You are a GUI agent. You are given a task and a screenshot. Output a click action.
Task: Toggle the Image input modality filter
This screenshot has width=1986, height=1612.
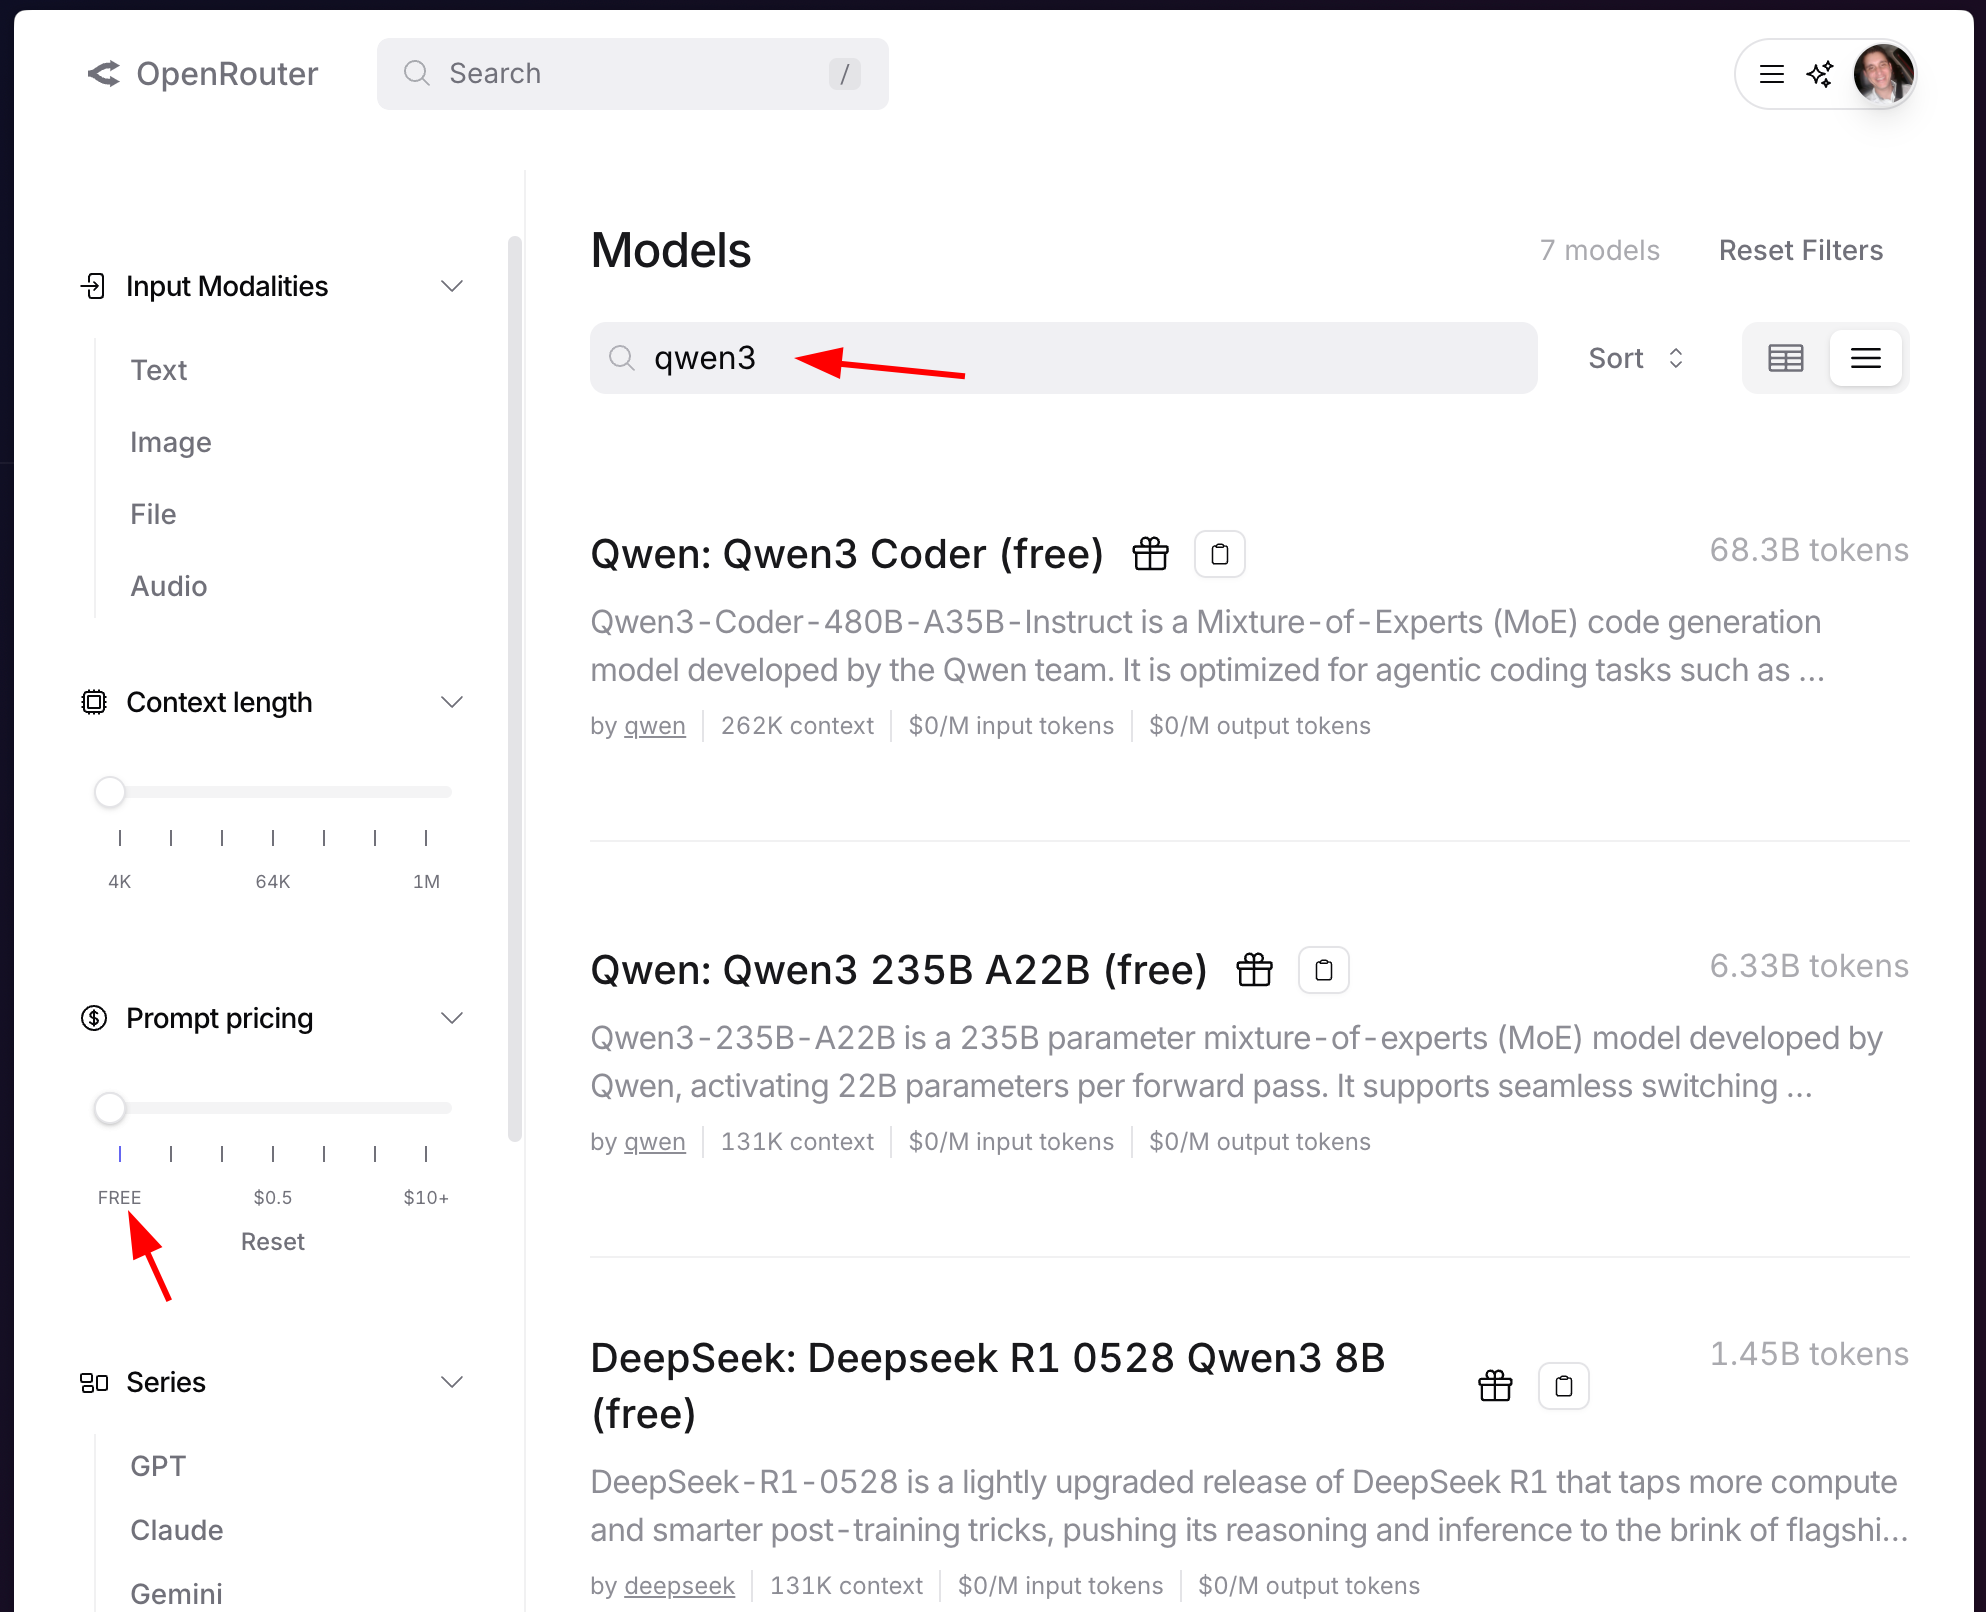point(171,442)
